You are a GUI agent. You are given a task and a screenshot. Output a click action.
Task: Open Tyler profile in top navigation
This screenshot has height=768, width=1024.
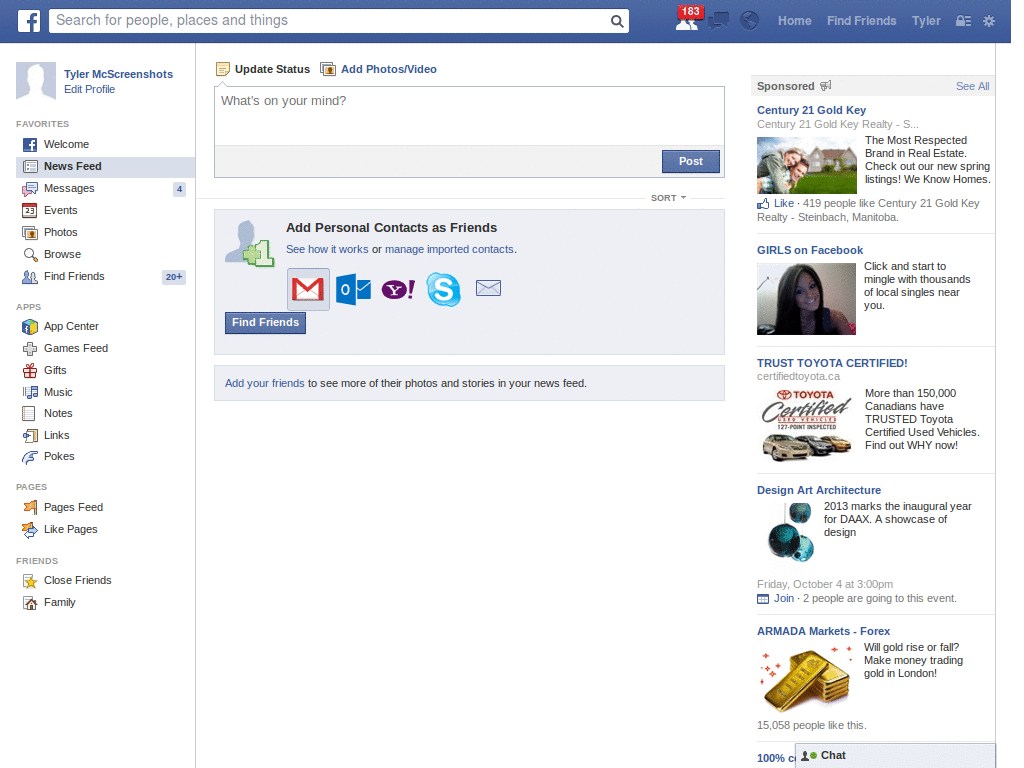[x=926, y=21]
